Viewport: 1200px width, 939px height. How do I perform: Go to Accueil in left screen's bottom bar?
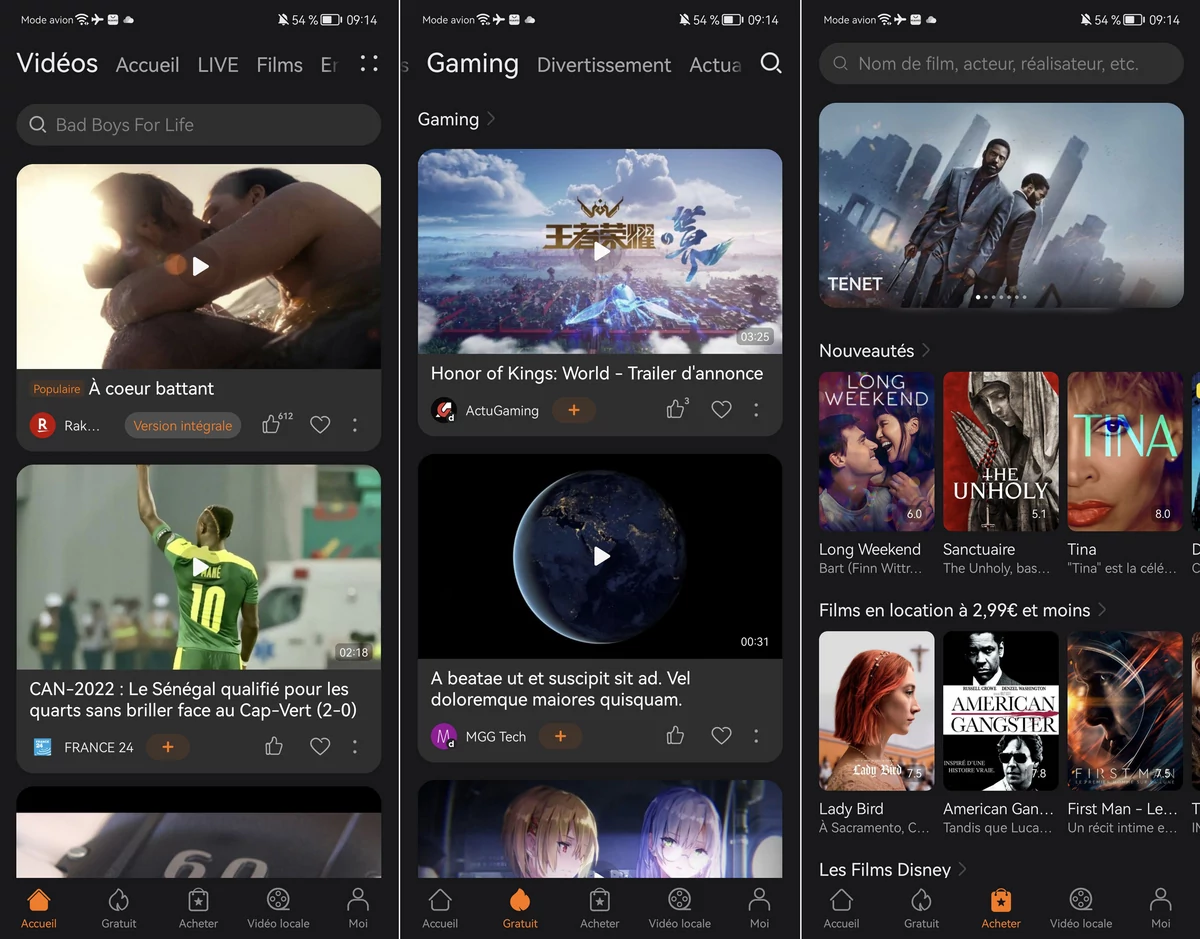(39, 908)
